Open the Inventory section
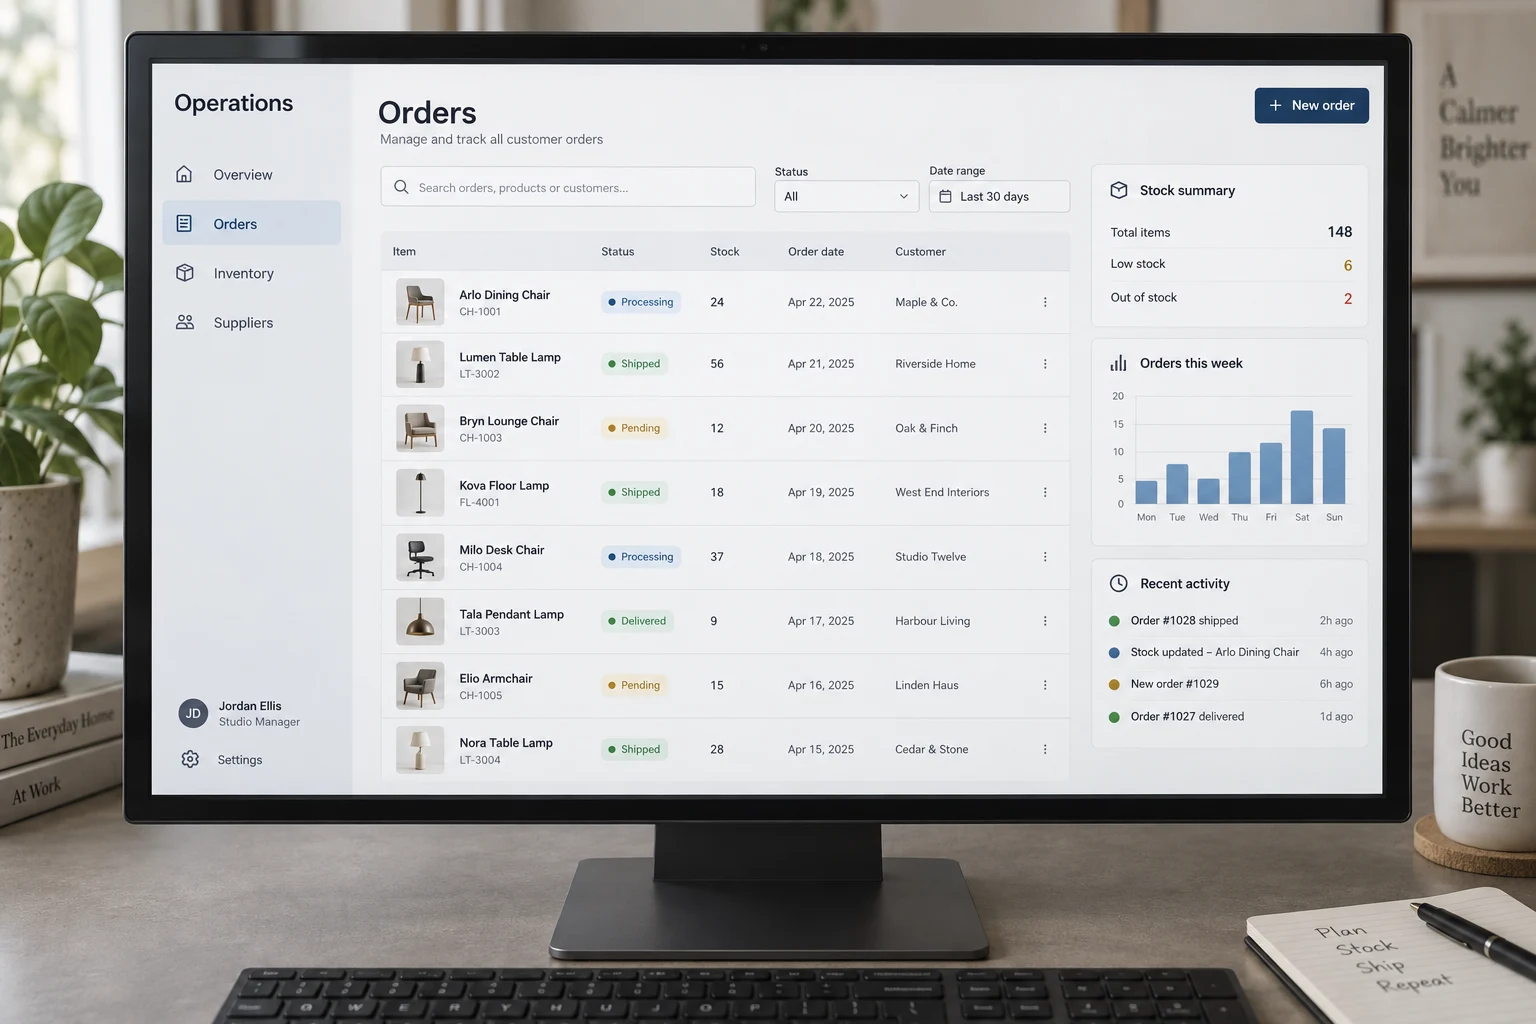The height and width of the screenshot is (1024, 1536). click(251, 273)
